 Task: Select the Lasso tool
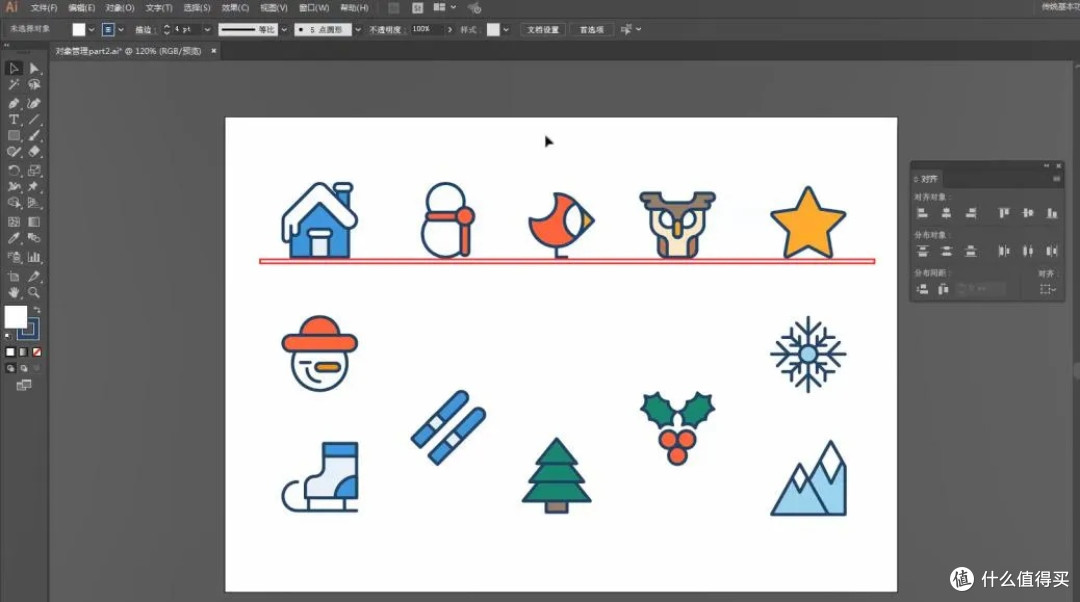34,85
